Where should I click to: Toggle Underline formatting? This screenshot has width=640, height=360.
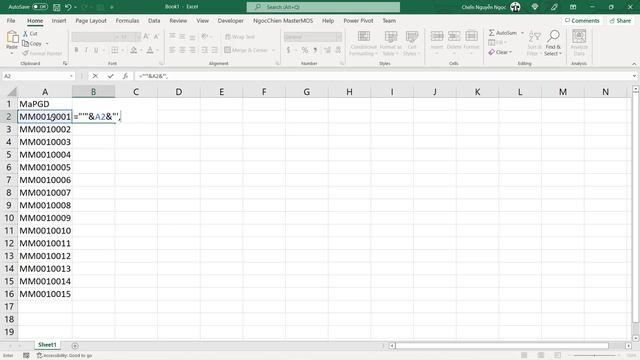pos(96,50)
